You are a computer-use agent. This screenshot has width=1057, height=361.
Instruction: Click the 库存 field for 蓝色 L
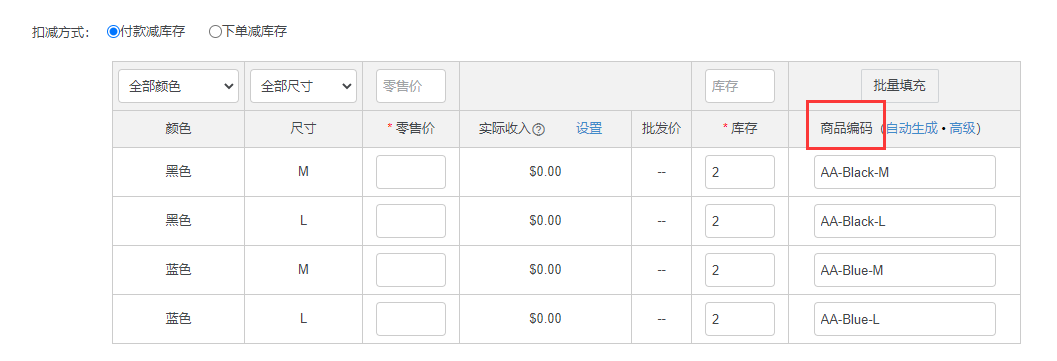coord(740,319)
